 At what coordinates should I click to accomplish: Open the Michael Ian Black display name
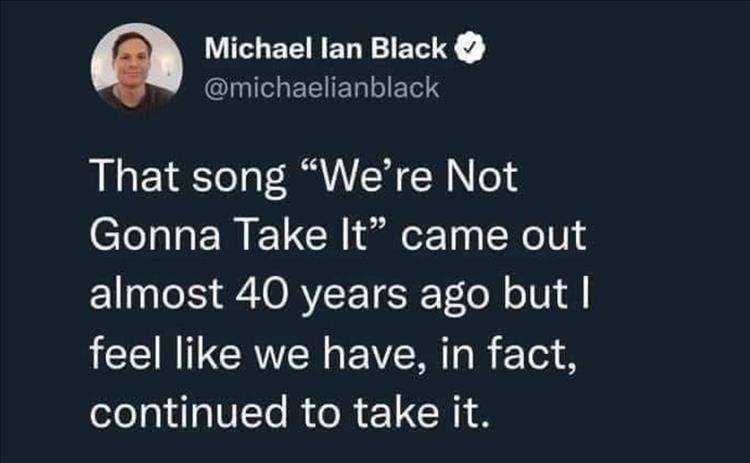[x=328, y=47]
